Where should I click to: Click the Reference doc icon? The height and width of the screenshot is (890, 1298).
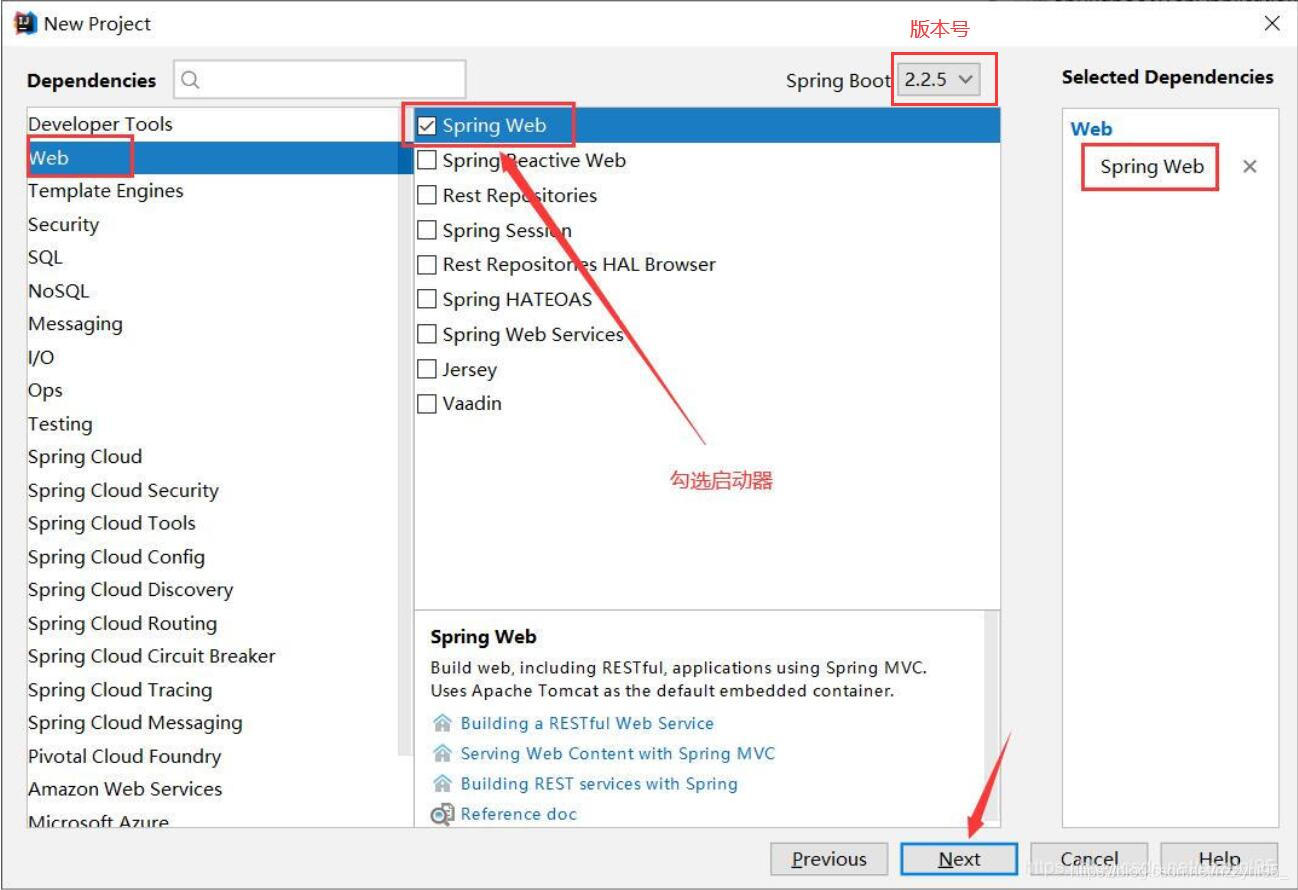pos(442,814)
